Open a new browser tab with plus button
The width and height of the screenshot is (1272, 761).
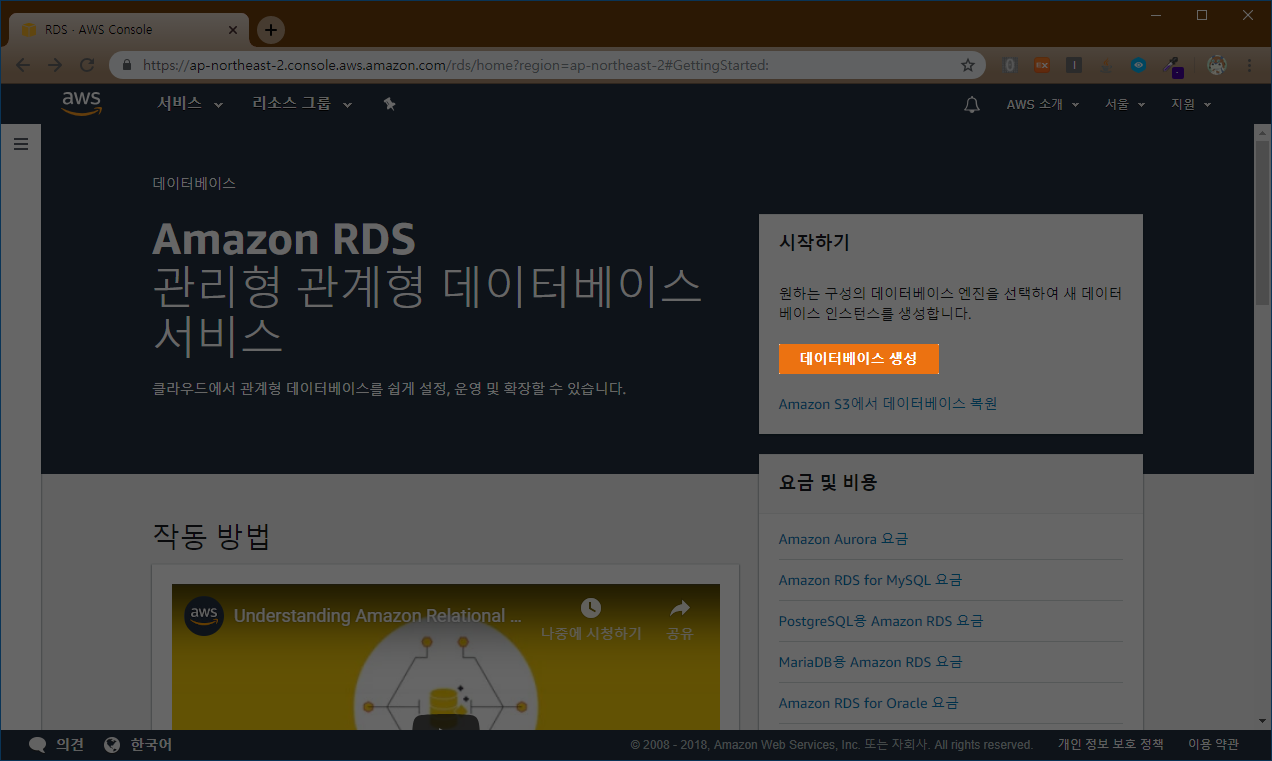click(271, 30)
